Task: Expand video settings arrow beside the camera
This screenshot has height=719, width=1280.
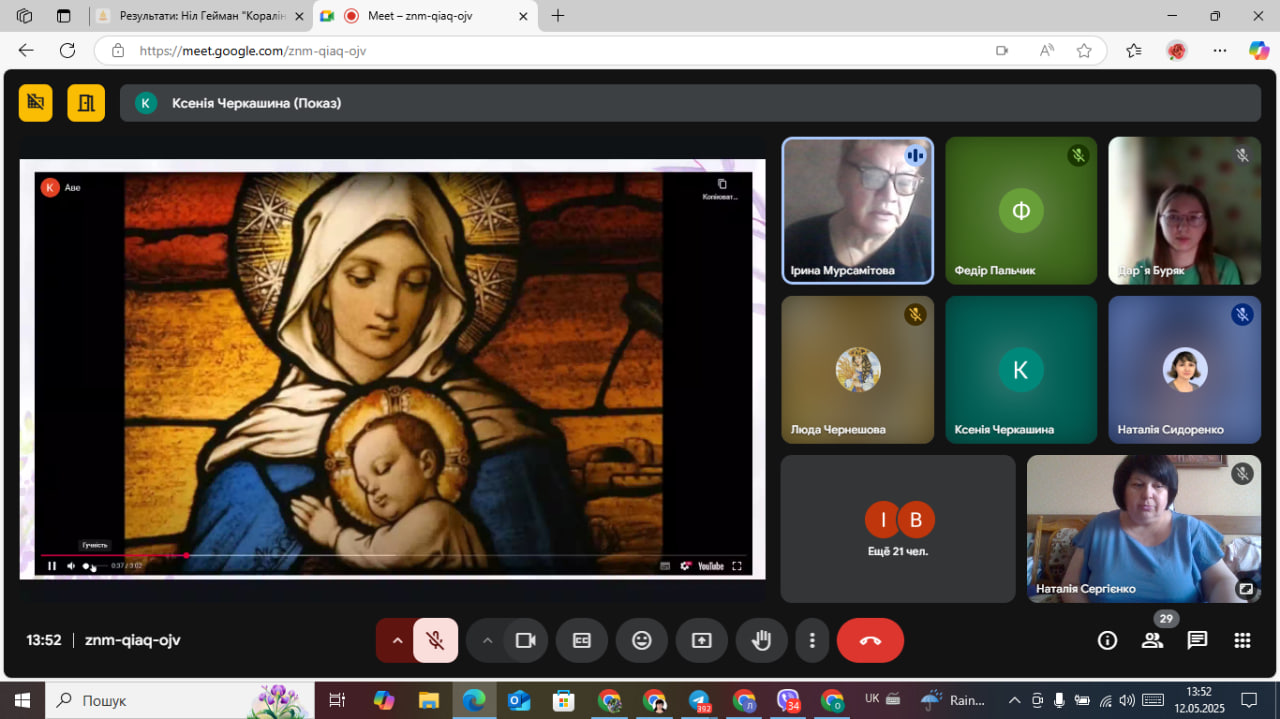Action: click(x=487, y=640)
